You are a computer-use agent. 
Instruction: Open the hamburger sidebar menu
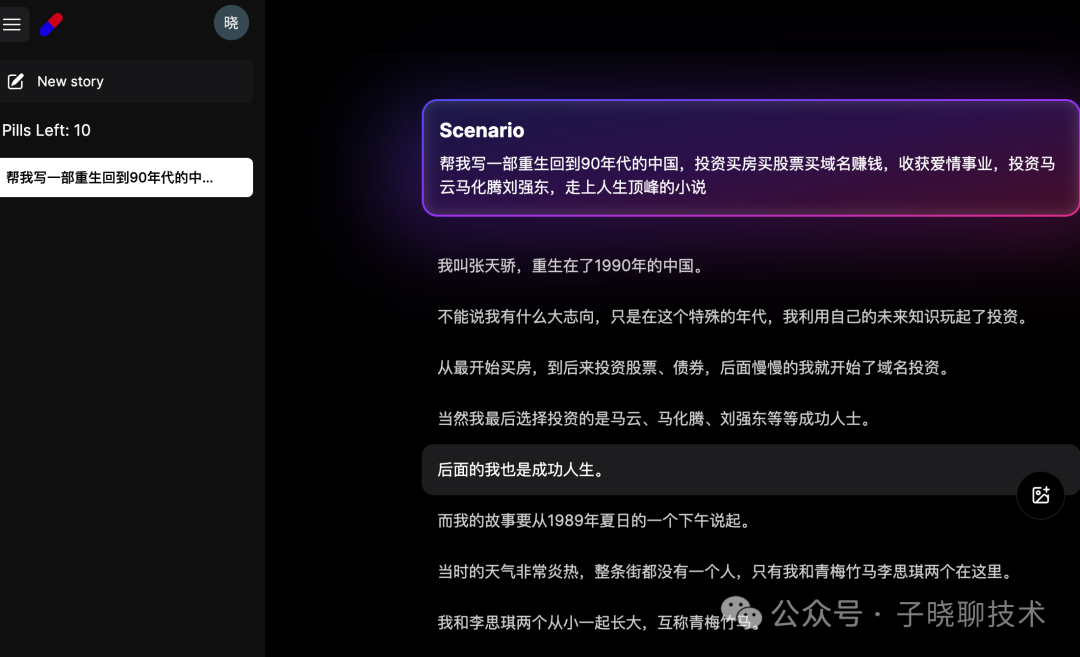coord(12,24)
